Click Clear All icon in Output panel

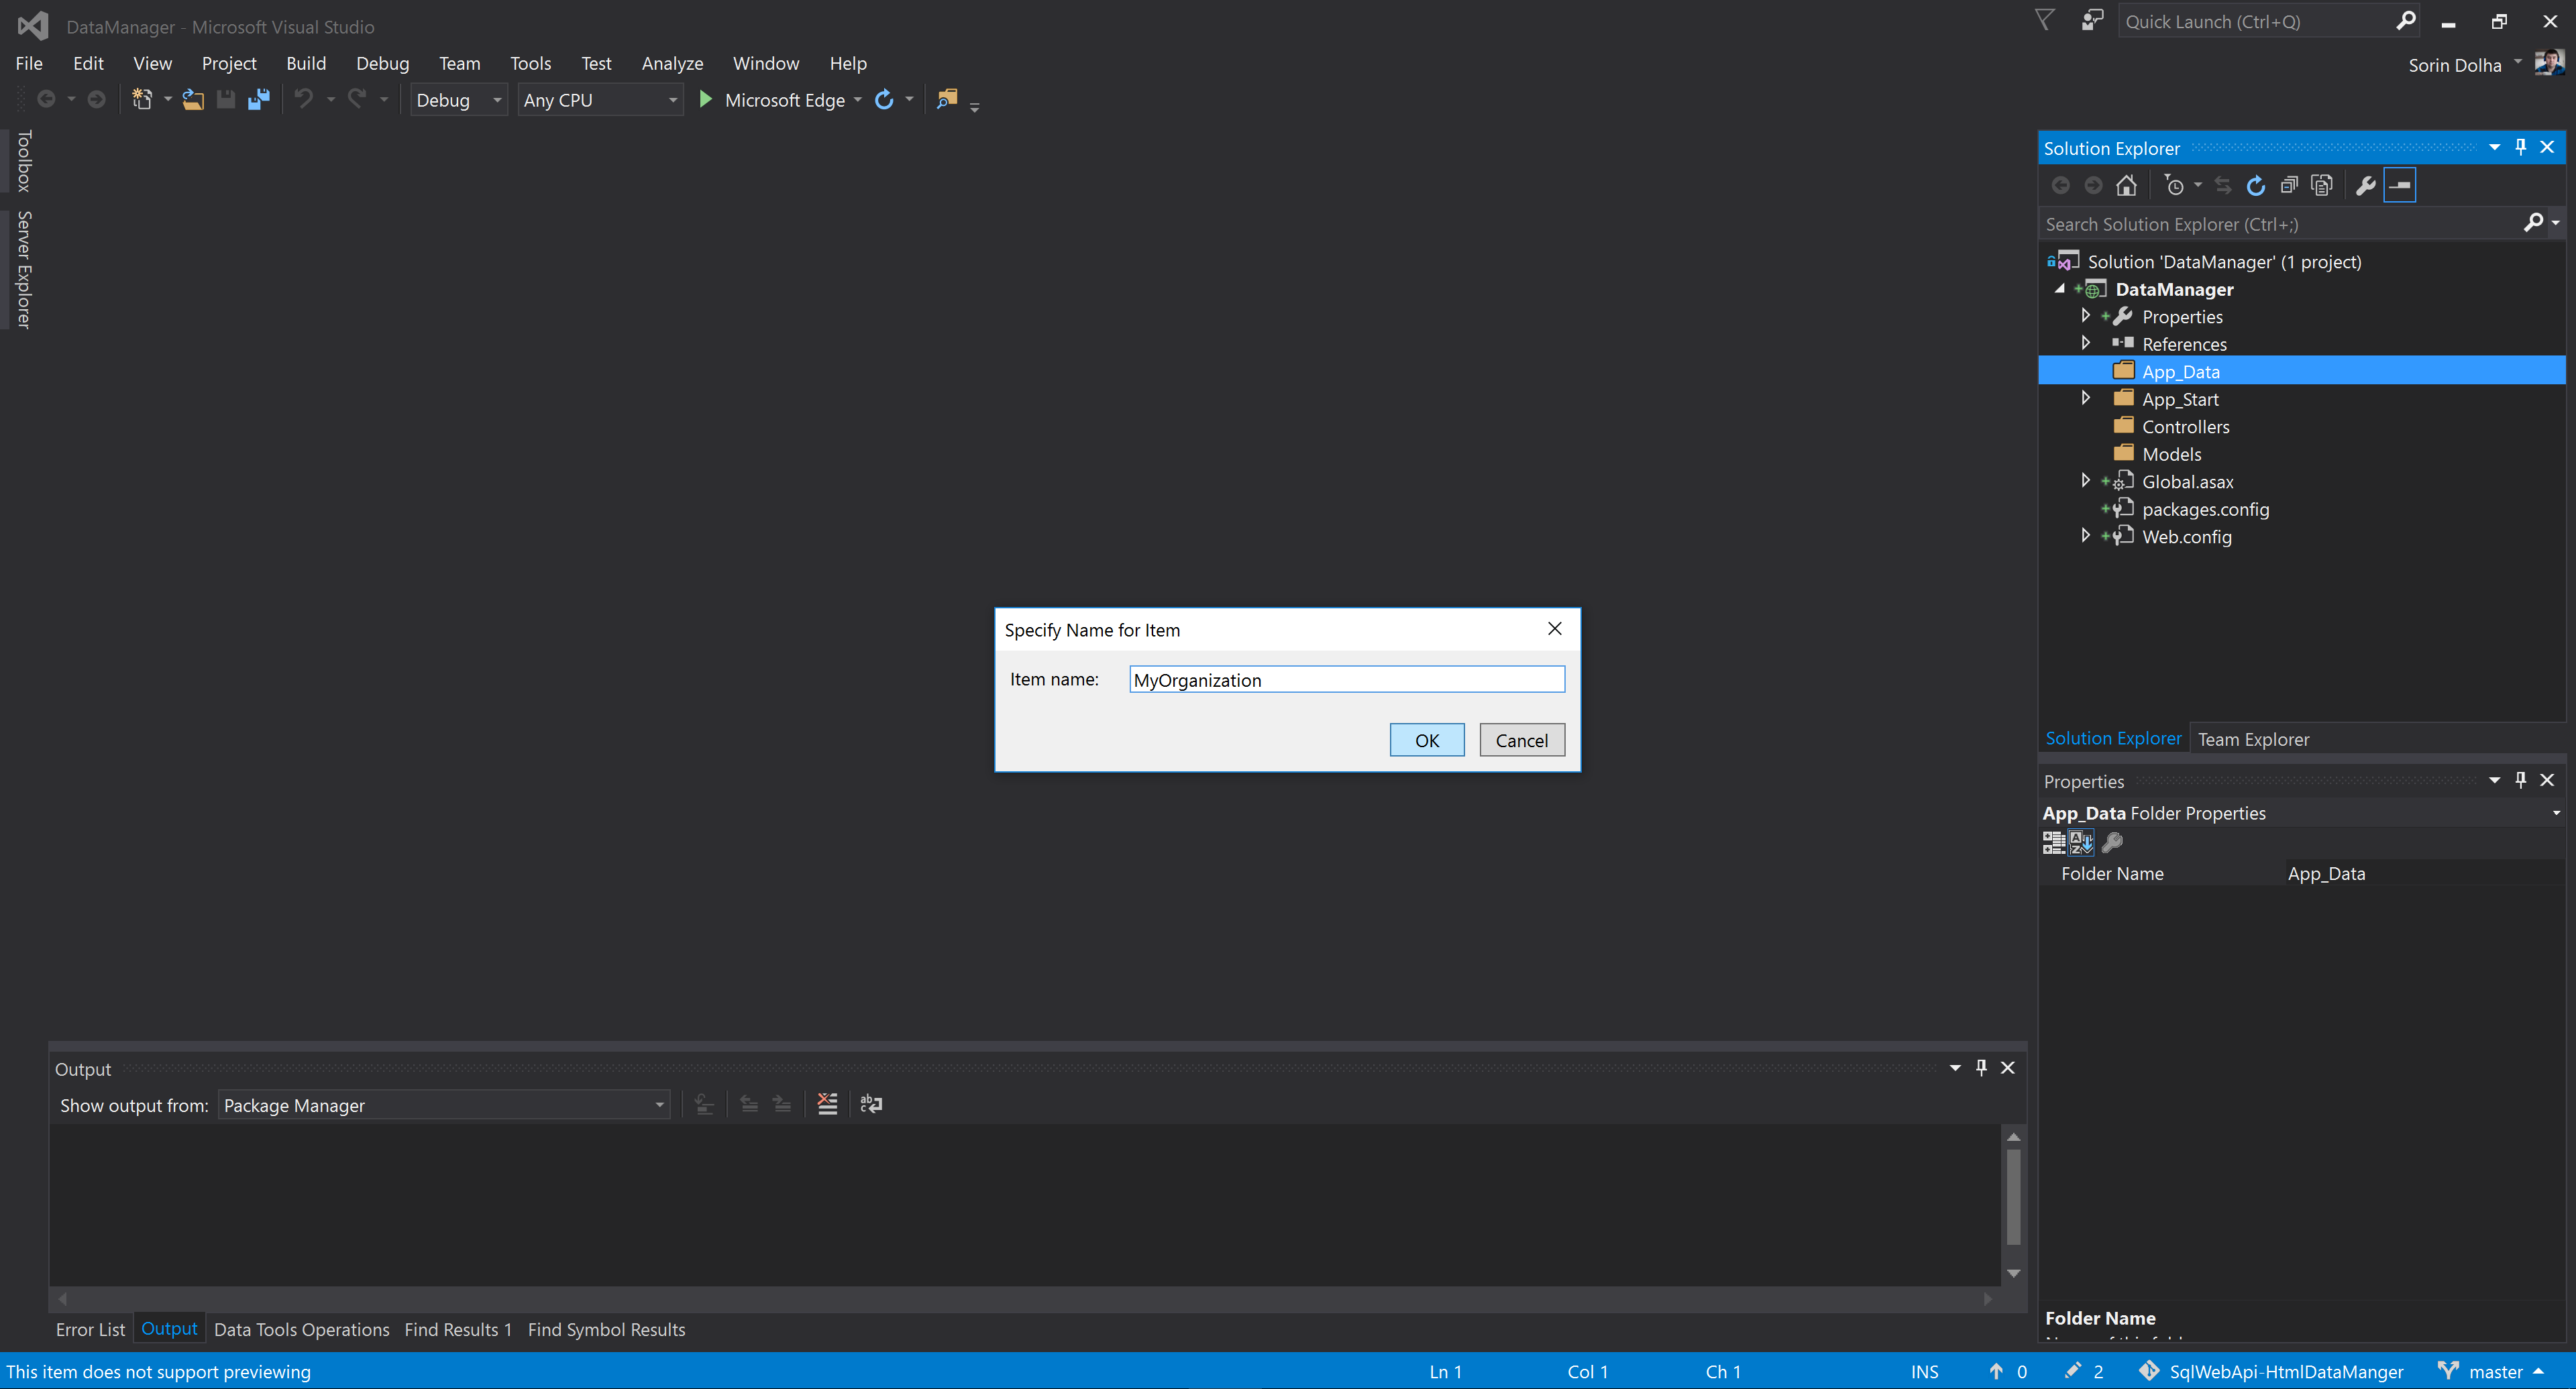click(x=827, y=1104)
